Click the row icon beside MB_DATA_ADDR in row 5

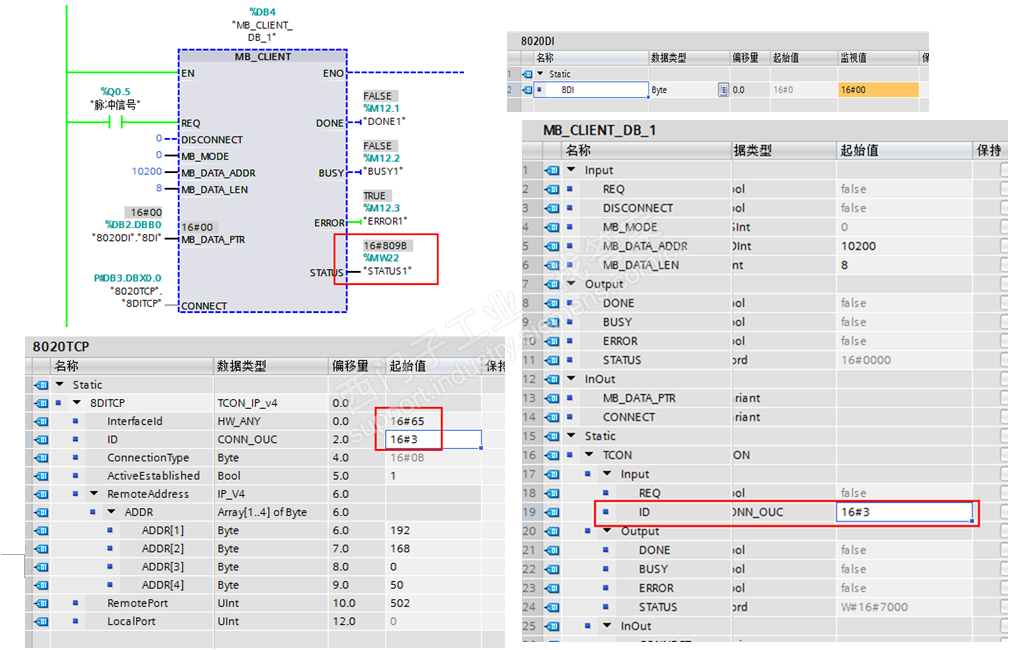pyautogui.click(x=552, y=246)
